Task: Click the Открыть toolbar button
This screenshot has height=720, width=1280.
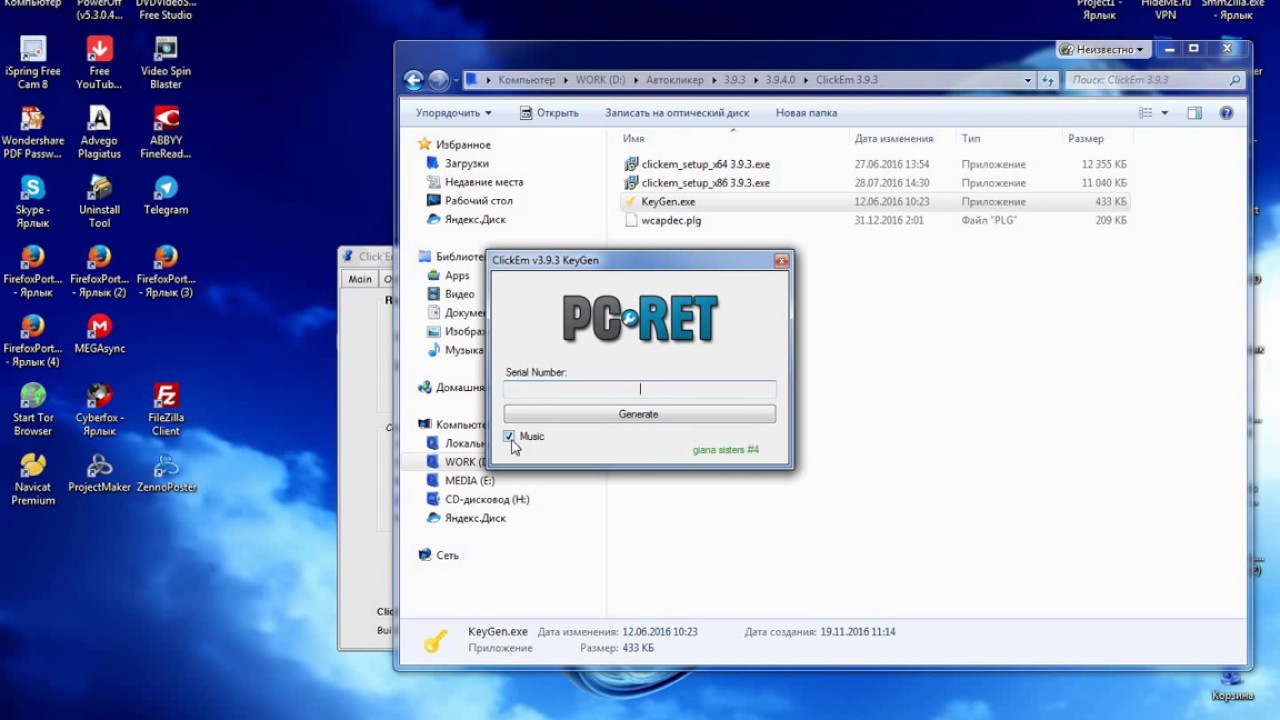Action: (x=549, y=113)
